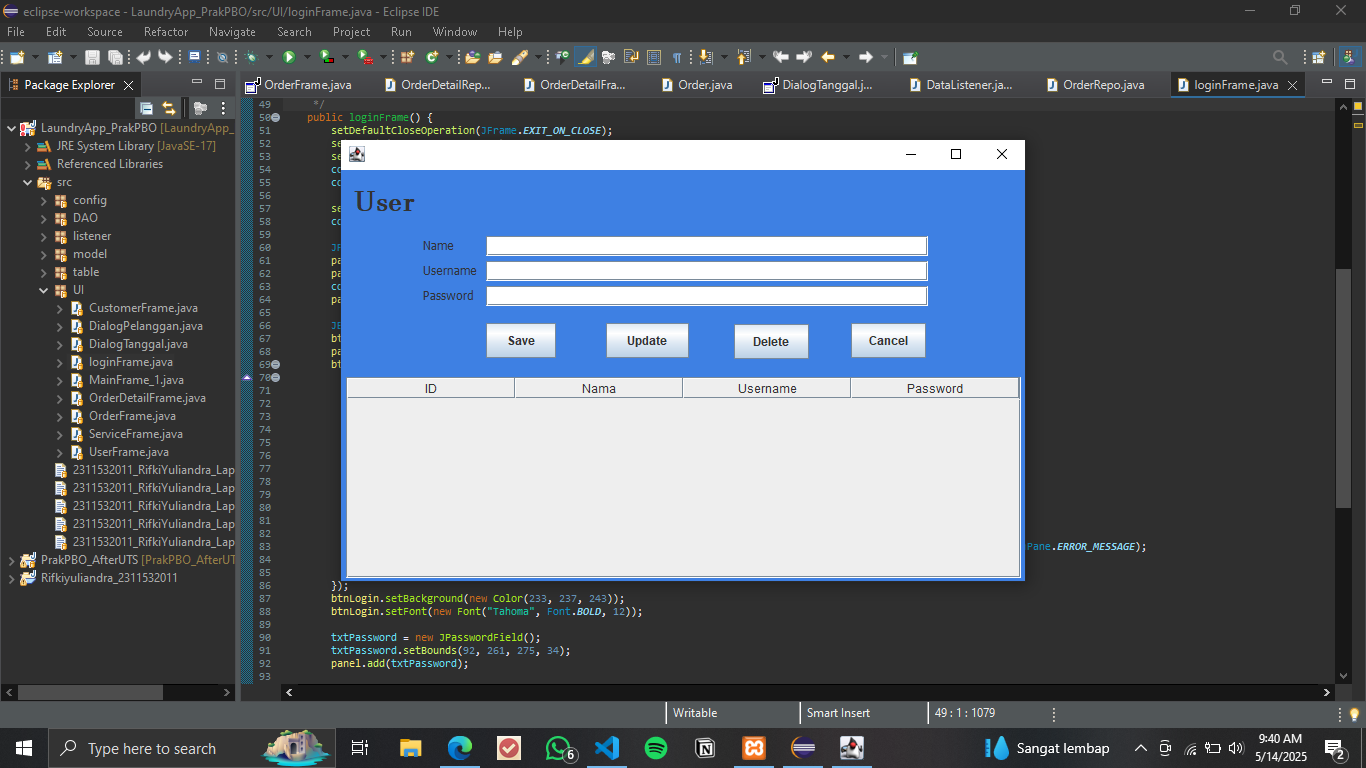This screenshot has height=768, width=1366.
Task: Start debugging with the bug icon
Action: pyautogui.click(x=252, y=57)
